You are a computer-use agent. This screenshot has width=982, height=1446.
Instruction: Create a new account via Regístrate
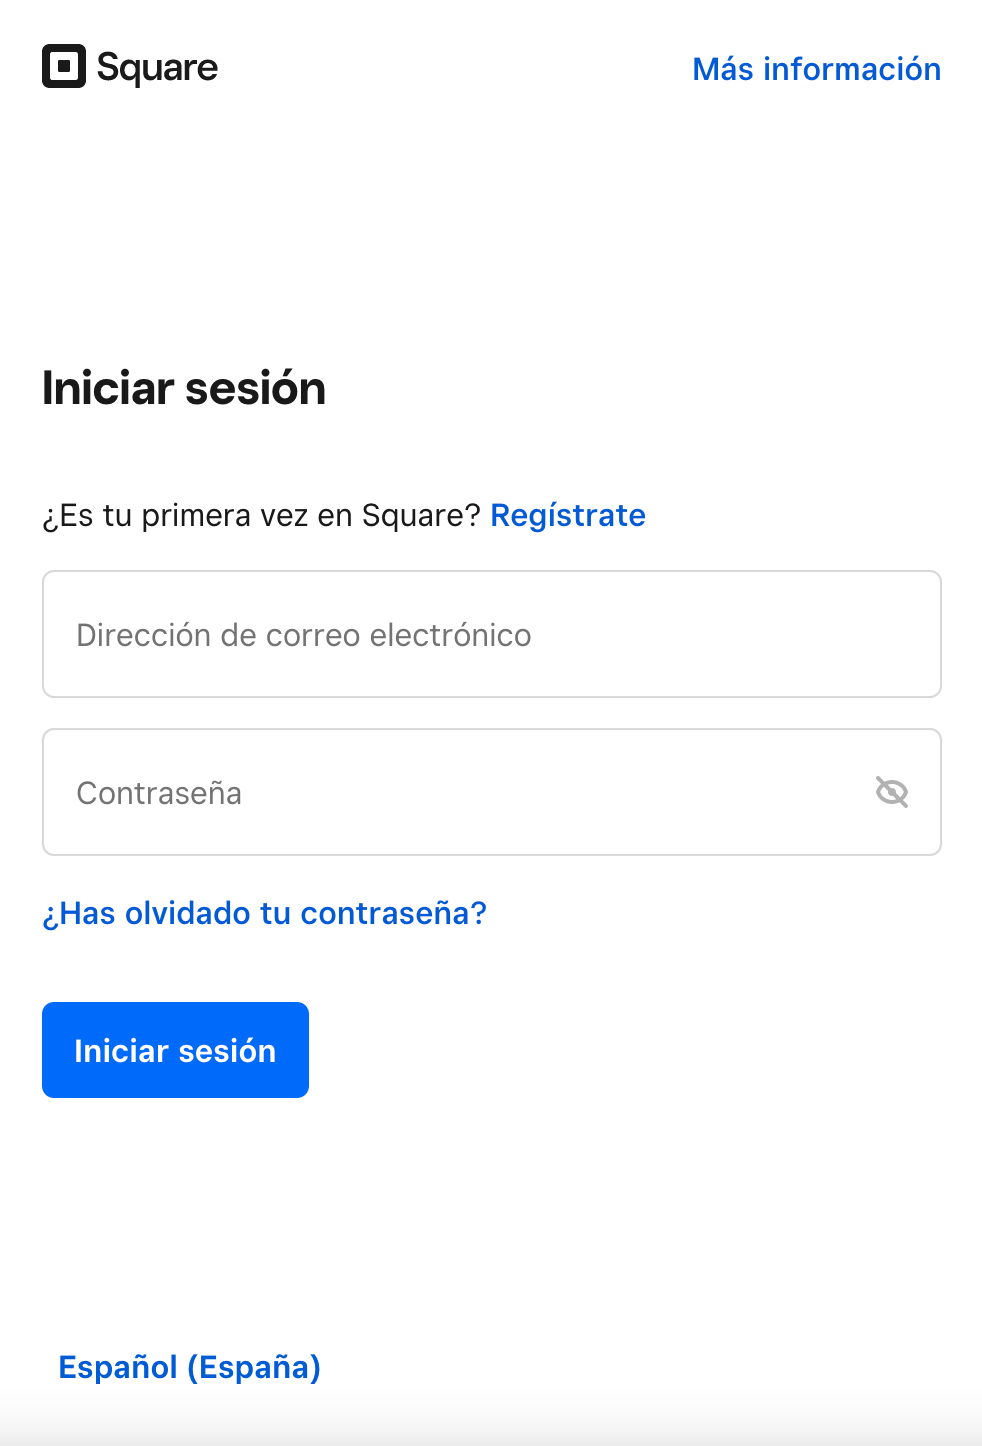pyautogui.click(x=568, y=515)
